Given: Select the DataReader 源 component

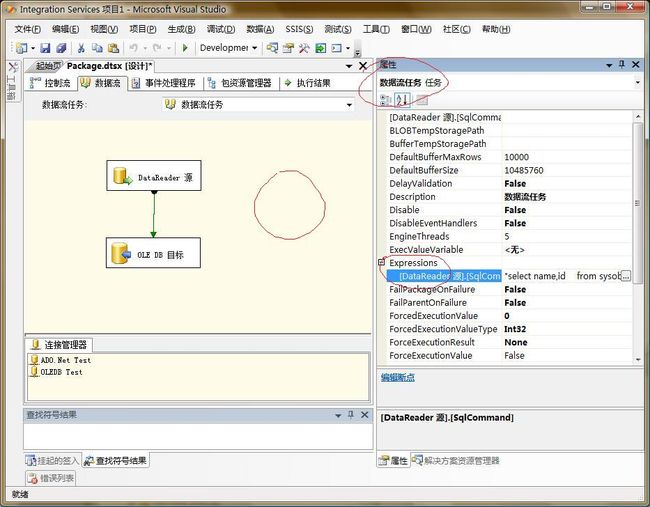Looking at the screenshot, I should 154,176.
